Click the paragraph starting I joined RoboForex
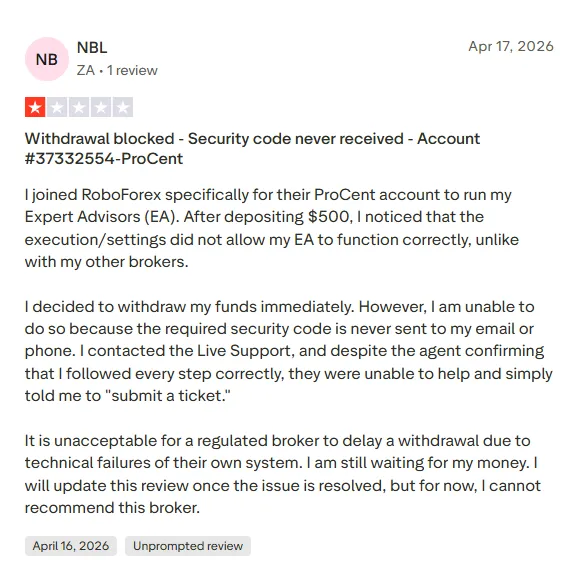The width and height of the screenshot is (574, 577). click(x=272, y=228)
